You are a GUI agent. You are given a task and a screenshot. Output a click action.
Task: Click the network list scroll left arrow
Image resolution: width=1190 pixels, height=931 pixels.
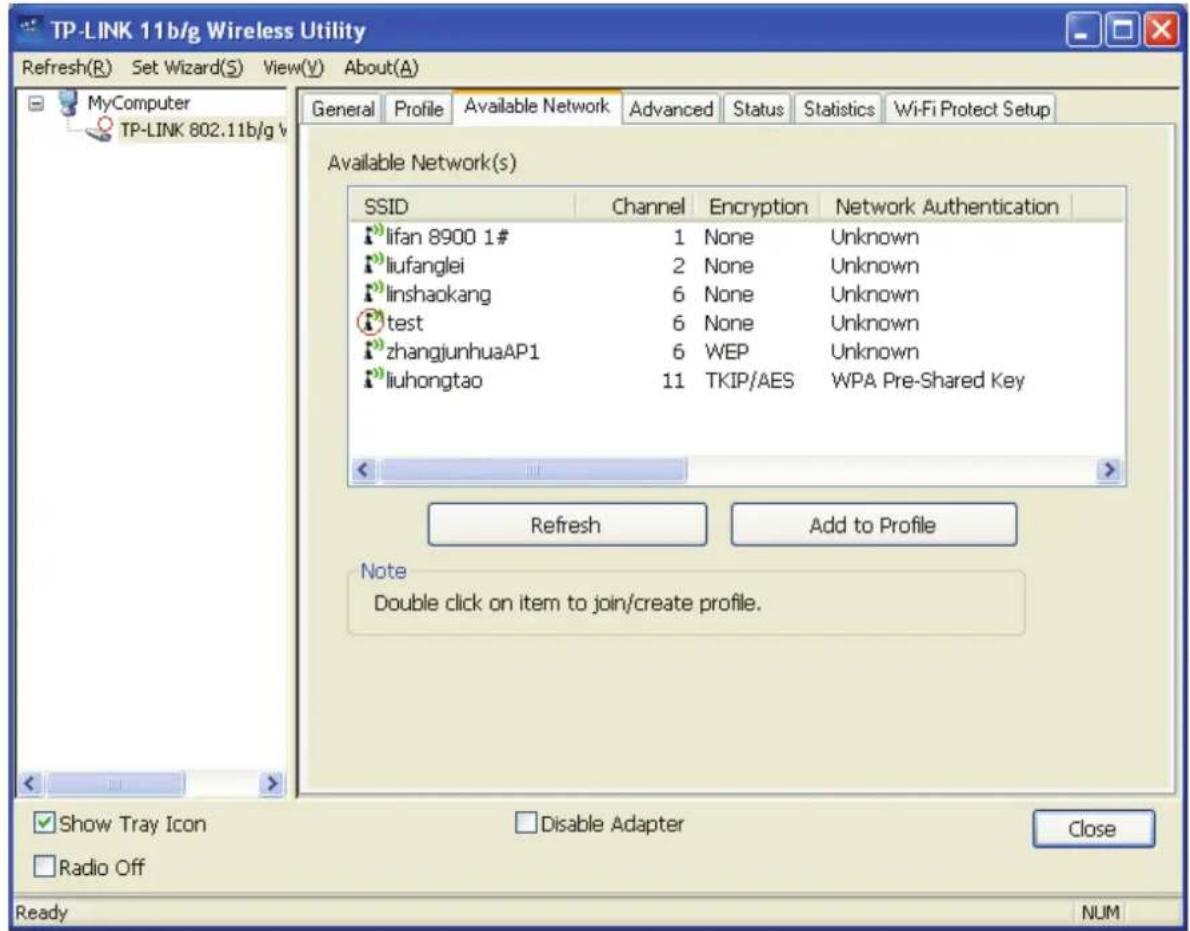coord(363,470)
